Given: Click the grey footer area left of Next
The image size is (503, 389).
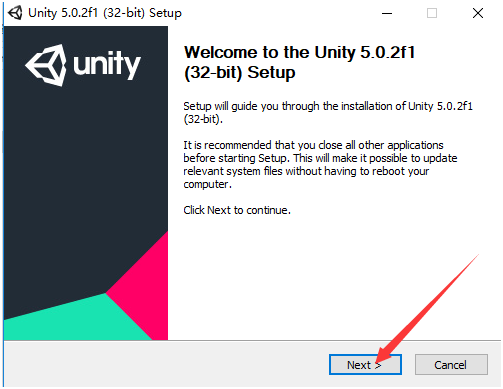Looking at the screenshot, I should 167,364.
